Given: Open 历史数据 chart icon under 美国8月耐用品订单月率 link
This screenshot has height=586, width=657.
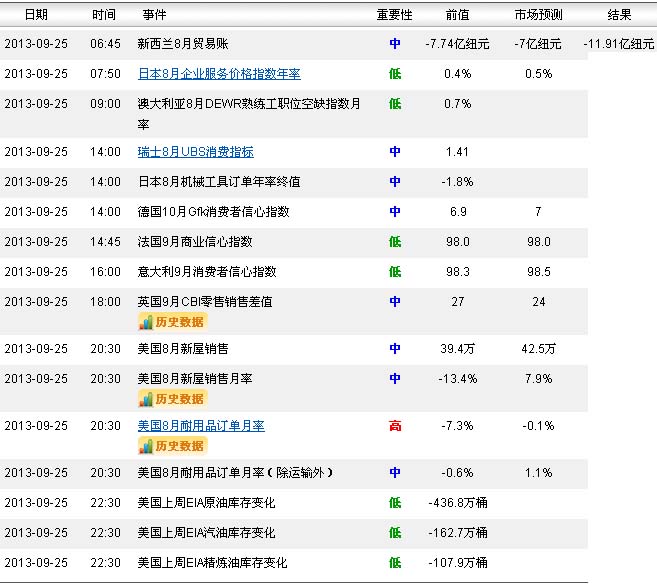Looking at the screenshot, I should [x=172, y=446].
